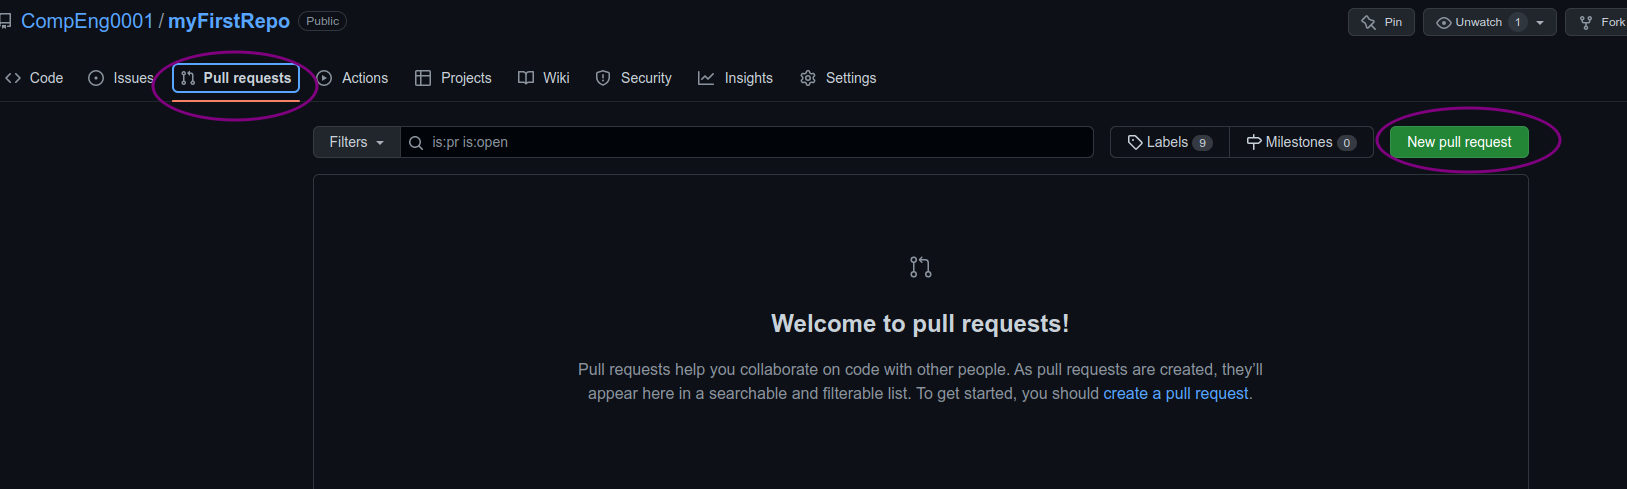The image size is (1627, 489).
Task: Open the Code tab
Action: click(x=35, y=78)
